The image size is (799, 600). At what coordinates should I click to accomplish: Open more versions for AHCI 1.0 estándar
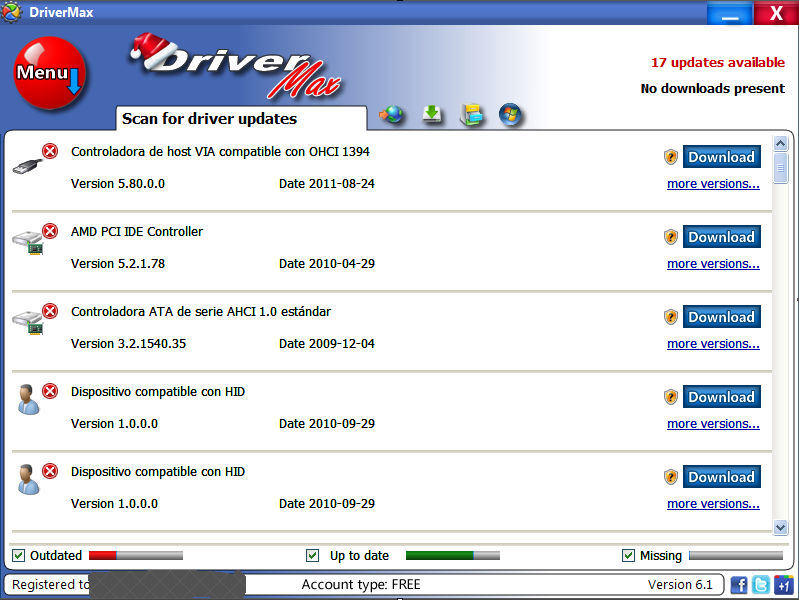click(713, 344)
